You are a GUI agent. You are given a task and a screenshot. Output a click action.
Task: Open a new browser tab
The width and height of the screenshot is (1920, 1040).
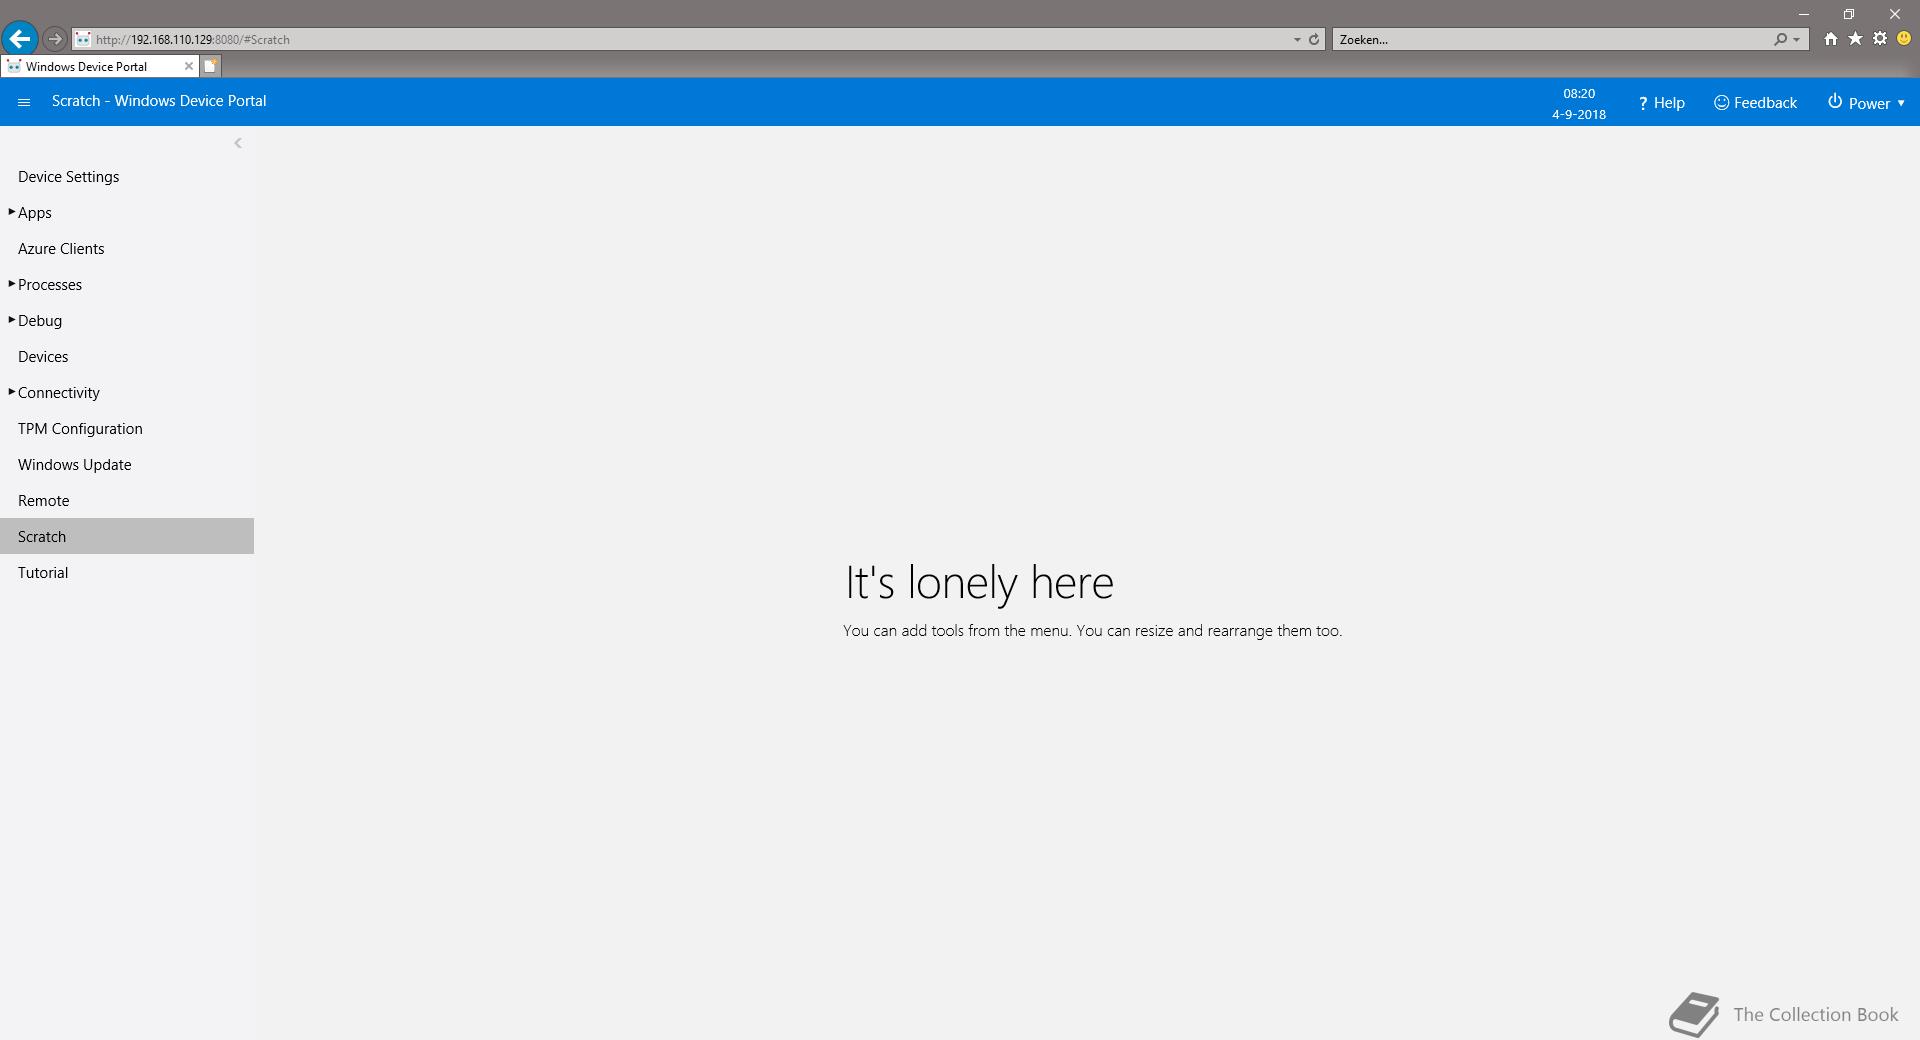210,66
